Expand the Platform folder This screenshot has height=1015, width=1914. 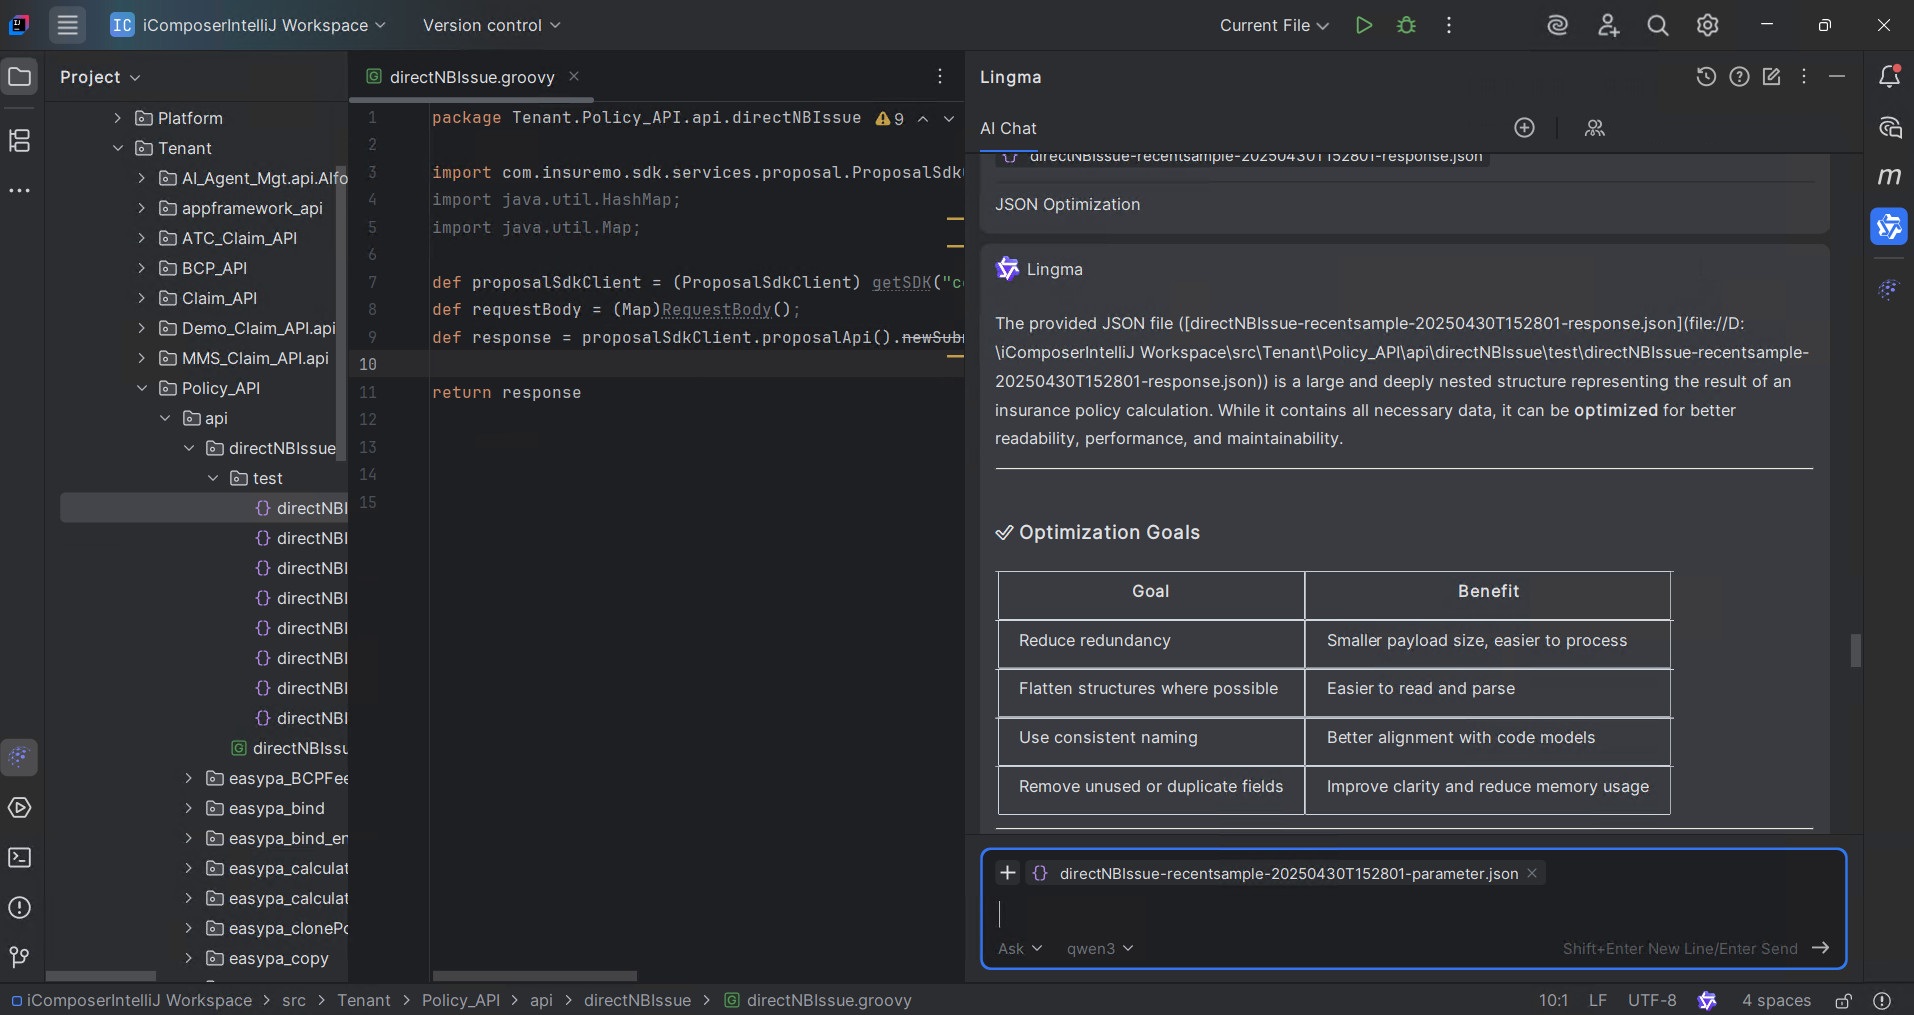point(118,118)
